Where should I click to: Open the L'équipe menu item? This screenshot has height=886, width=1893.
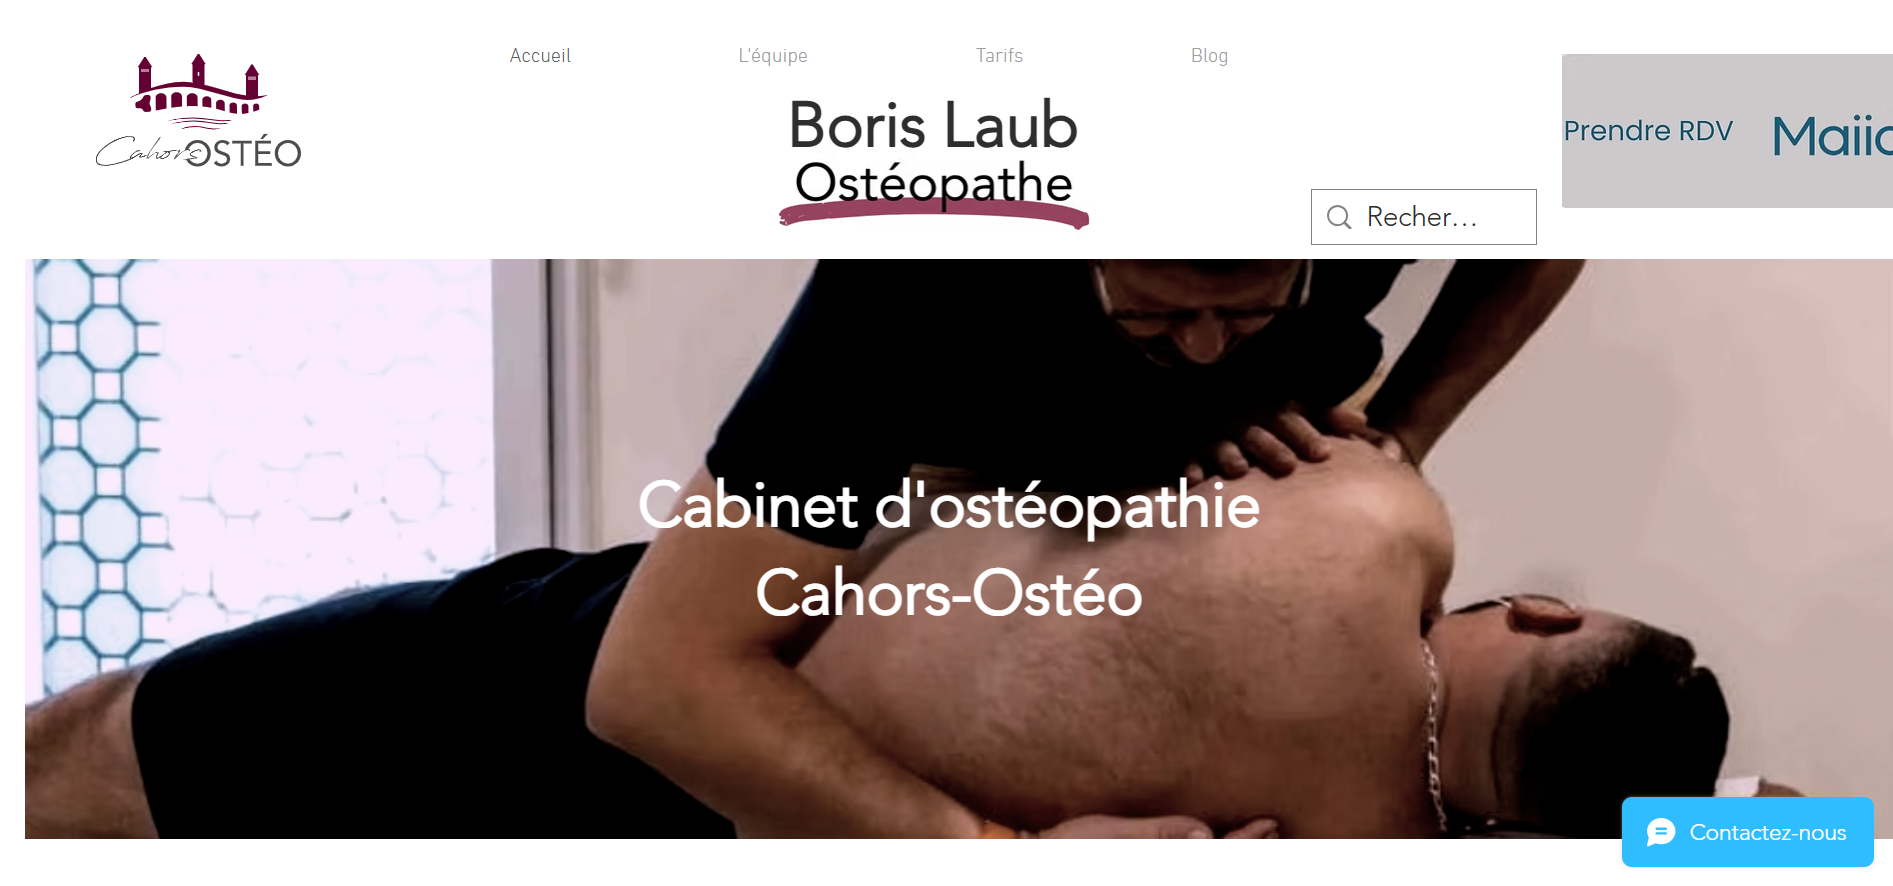(773, 56)
